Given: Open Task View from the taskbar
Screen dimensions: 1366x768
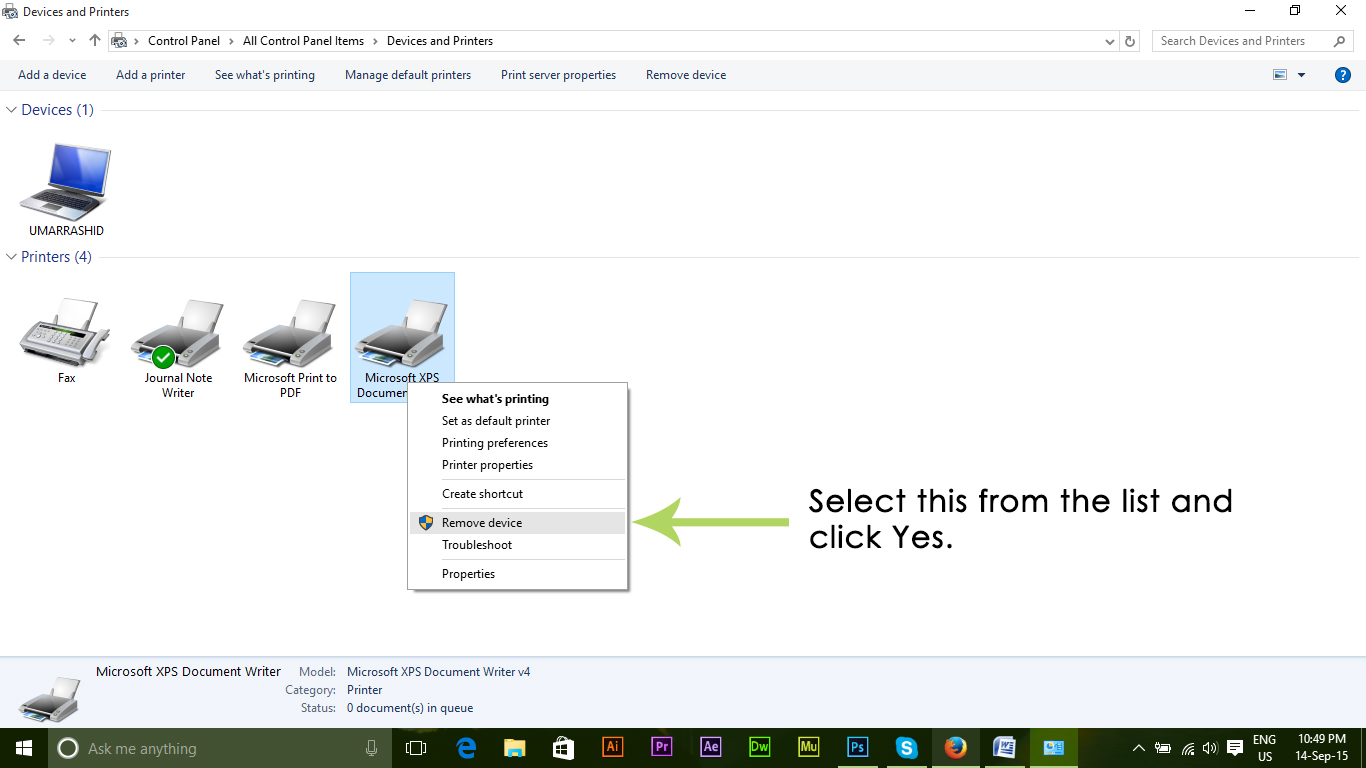Looking at the screenshot, I should coord(416,748).
